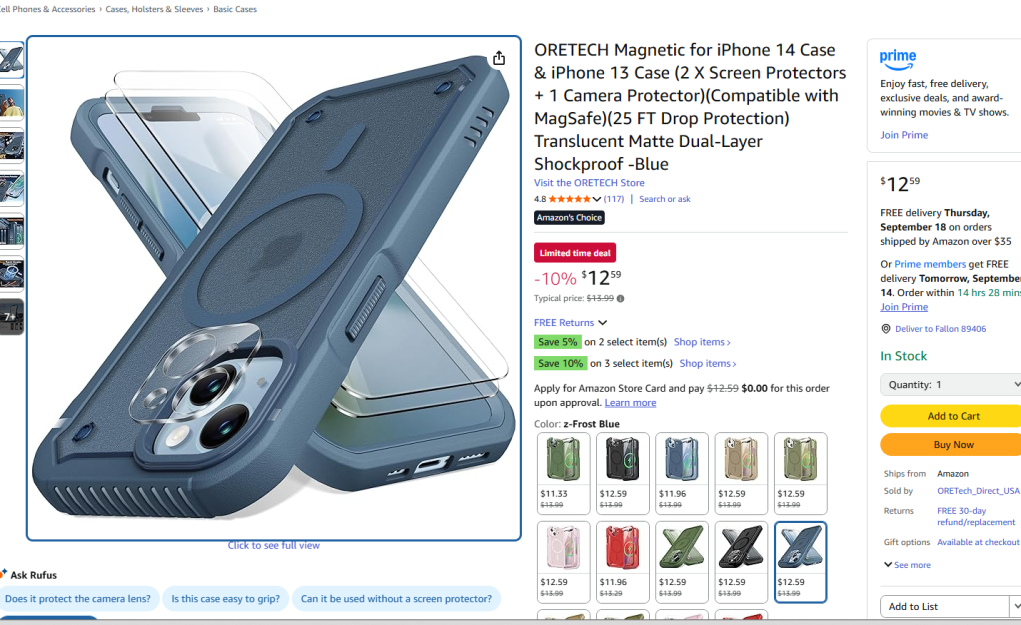Choose the pink case color option

563,561
